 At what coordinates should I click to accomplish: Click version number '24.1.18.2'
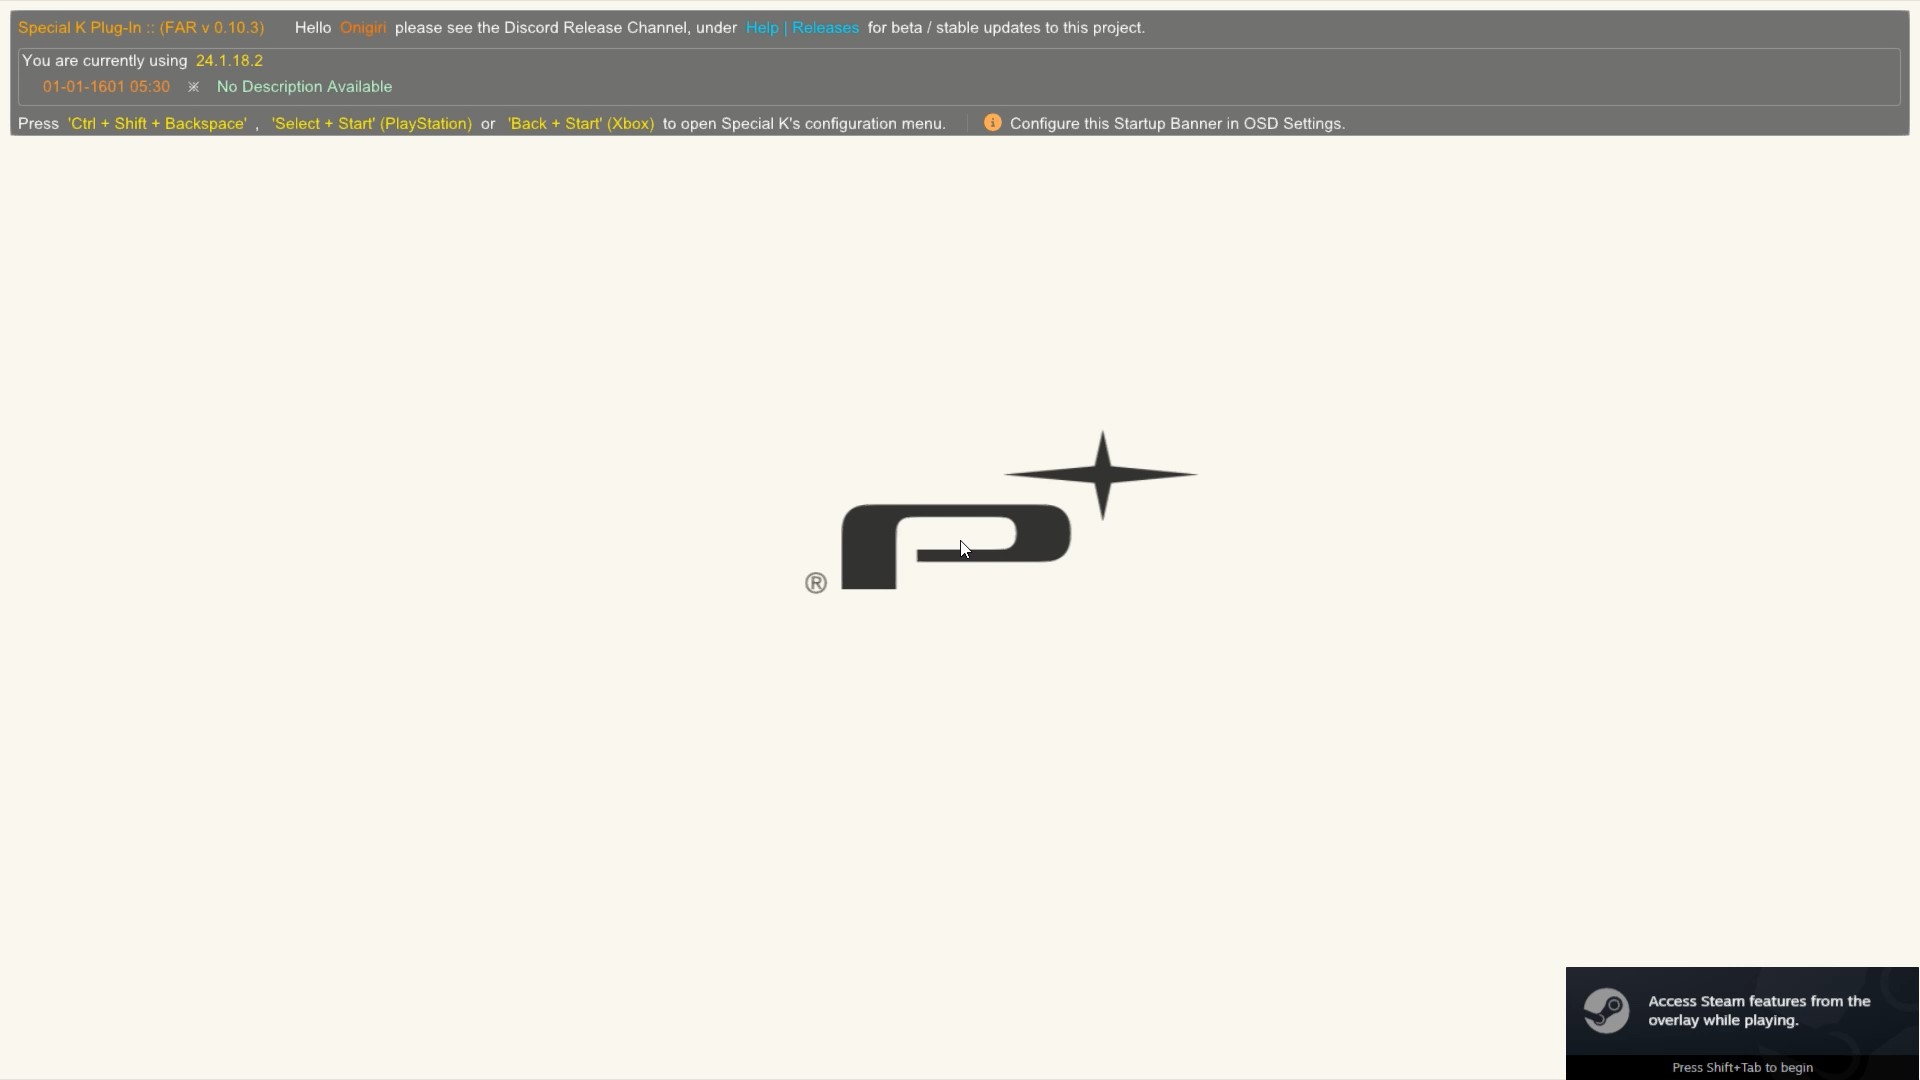pos(229,61)
